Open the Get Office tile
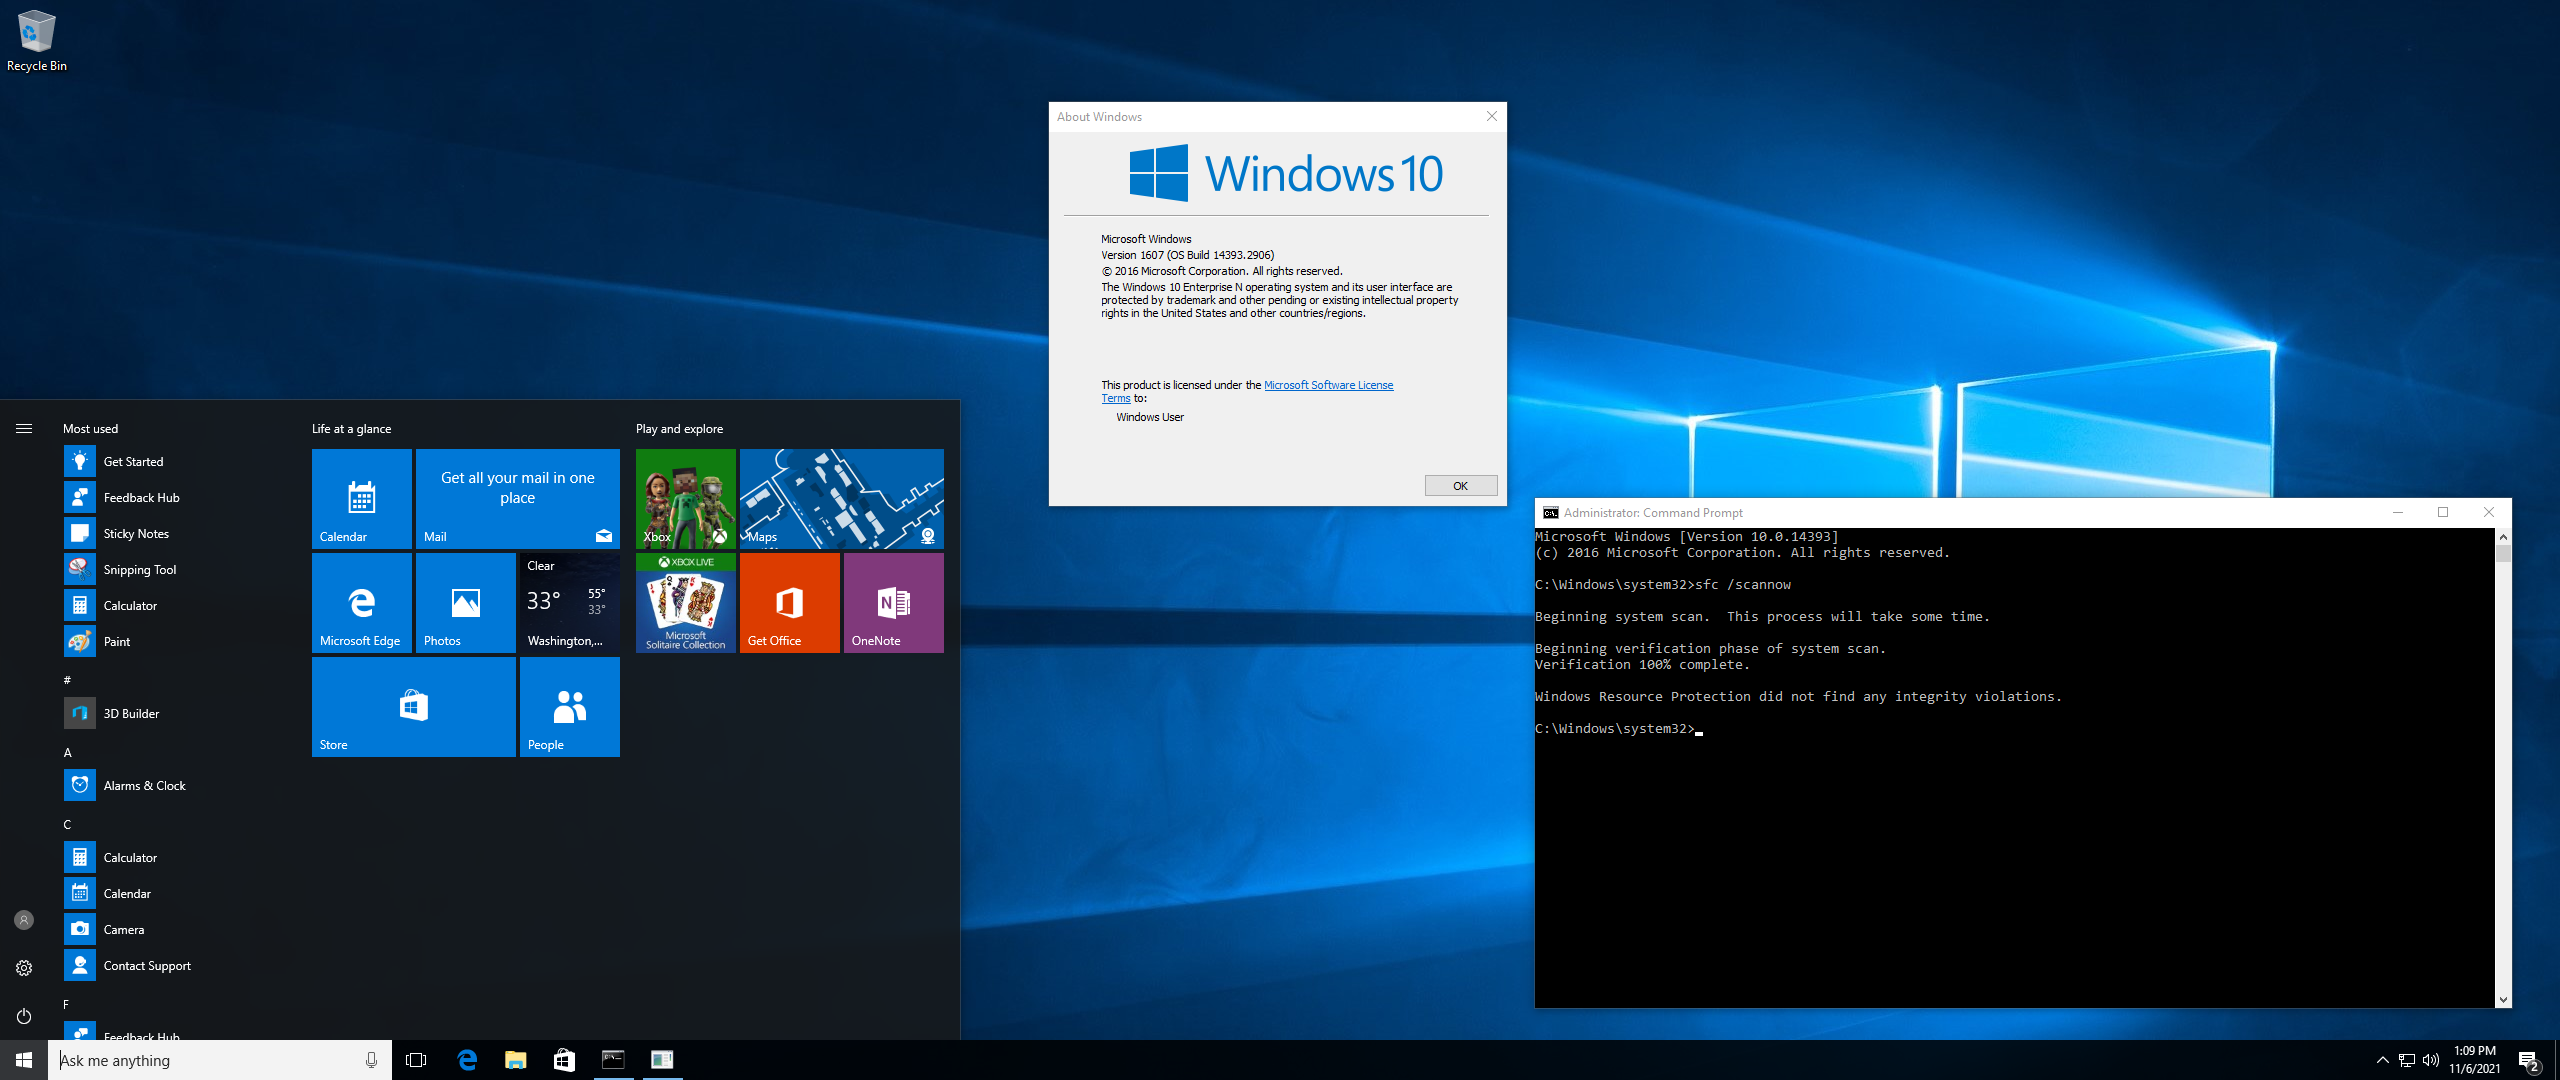The image size is (2560, 1080). 790,603
